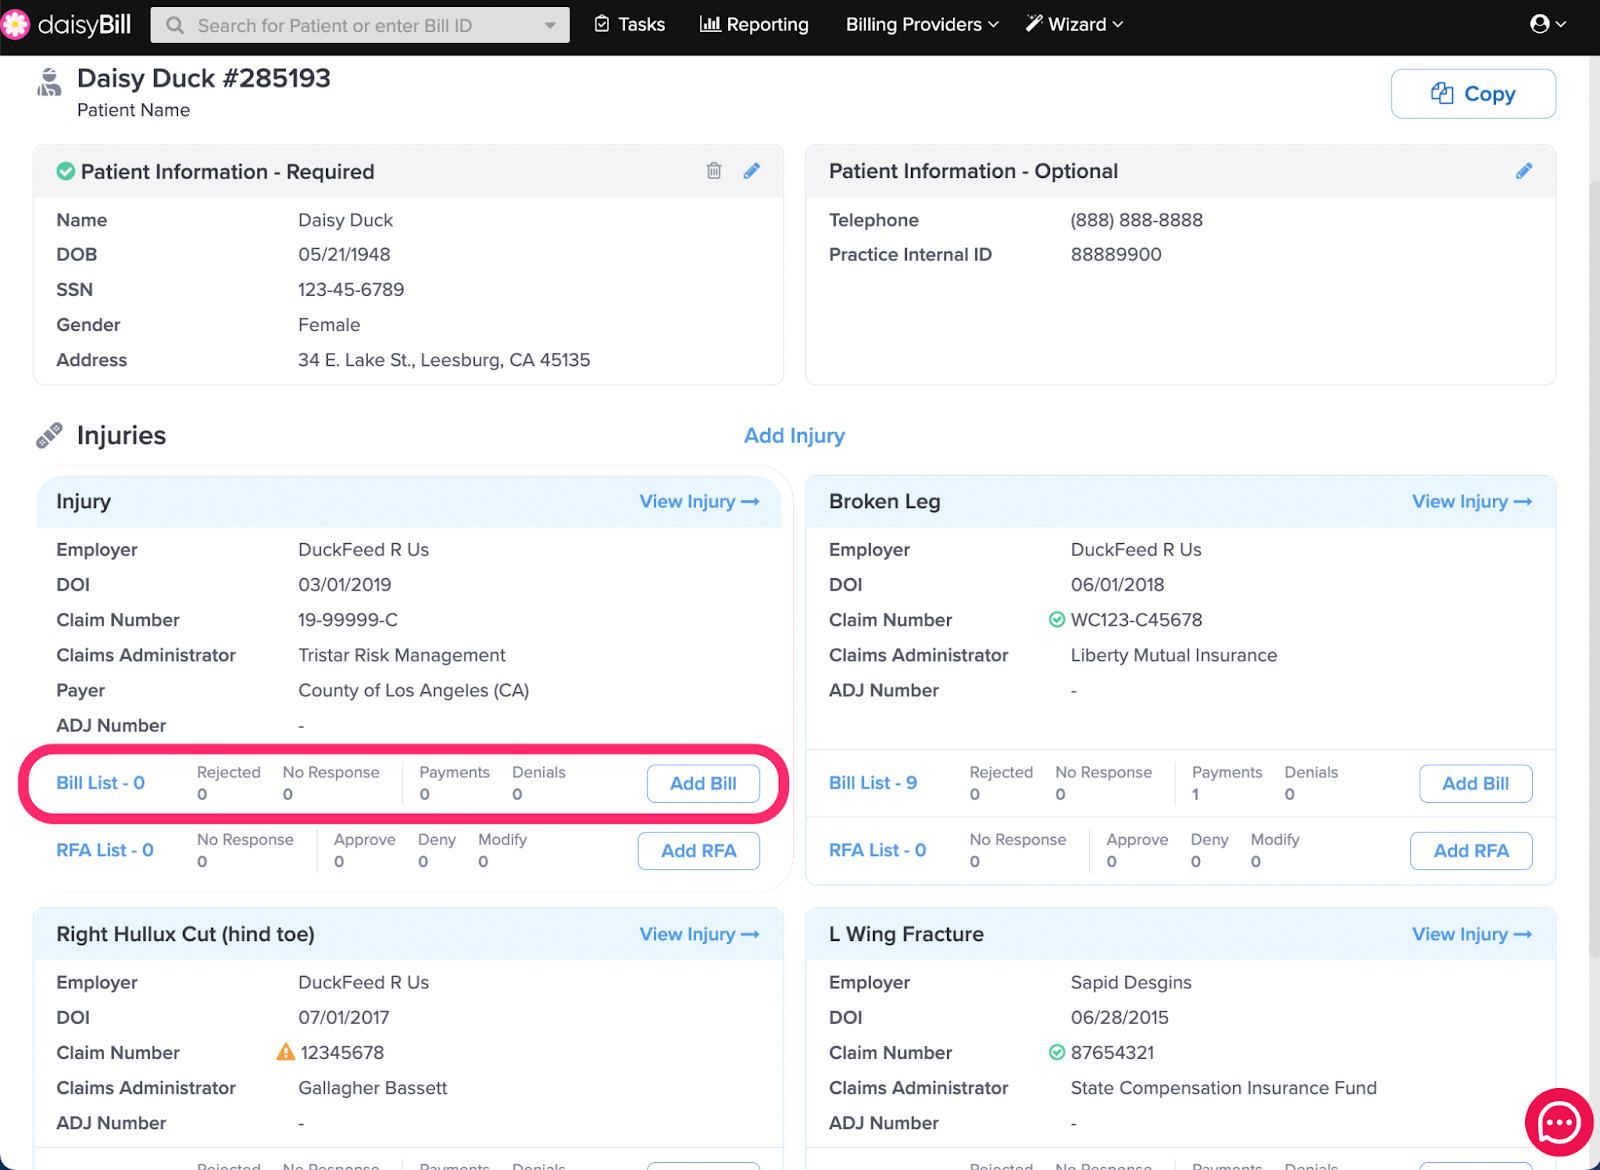
Task: Open Bill List - 9 for Broken Leg
Action: tap(872, 783)
